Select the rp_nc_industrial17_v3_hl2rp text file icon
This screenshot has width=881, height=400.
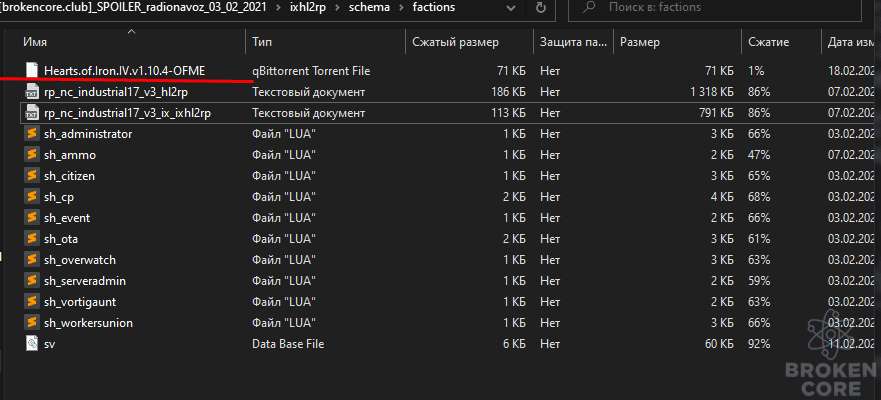coord(32,92)
